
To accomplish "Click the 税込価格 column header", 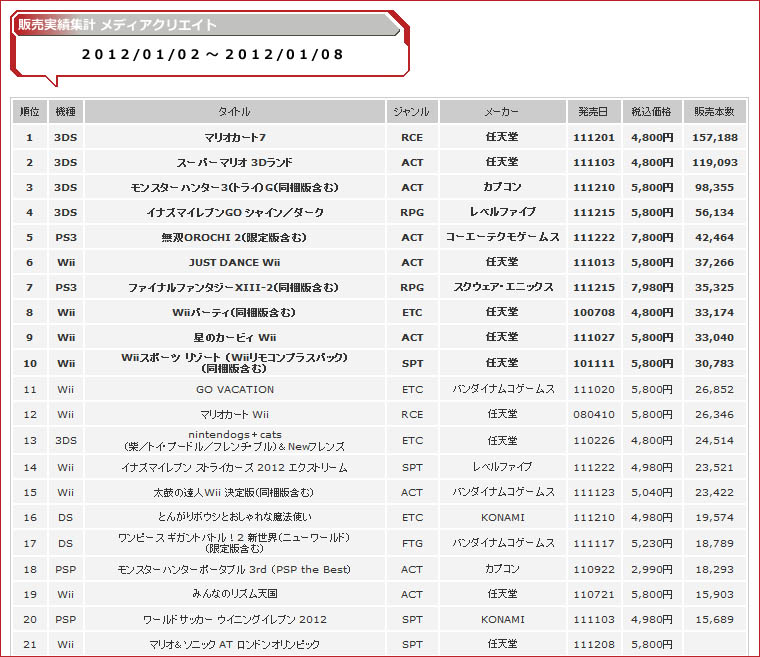I will click(x=652, y=112).
